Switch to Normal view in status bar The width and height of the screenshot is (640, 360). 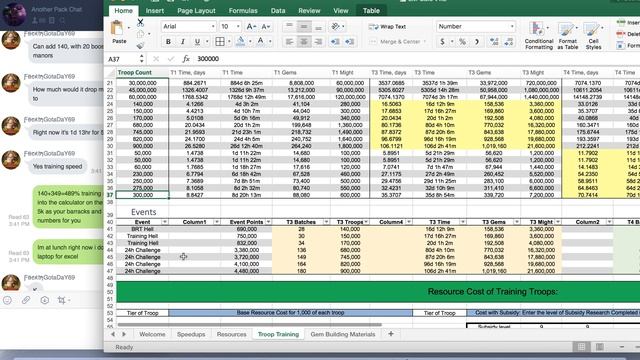point(581,347)
